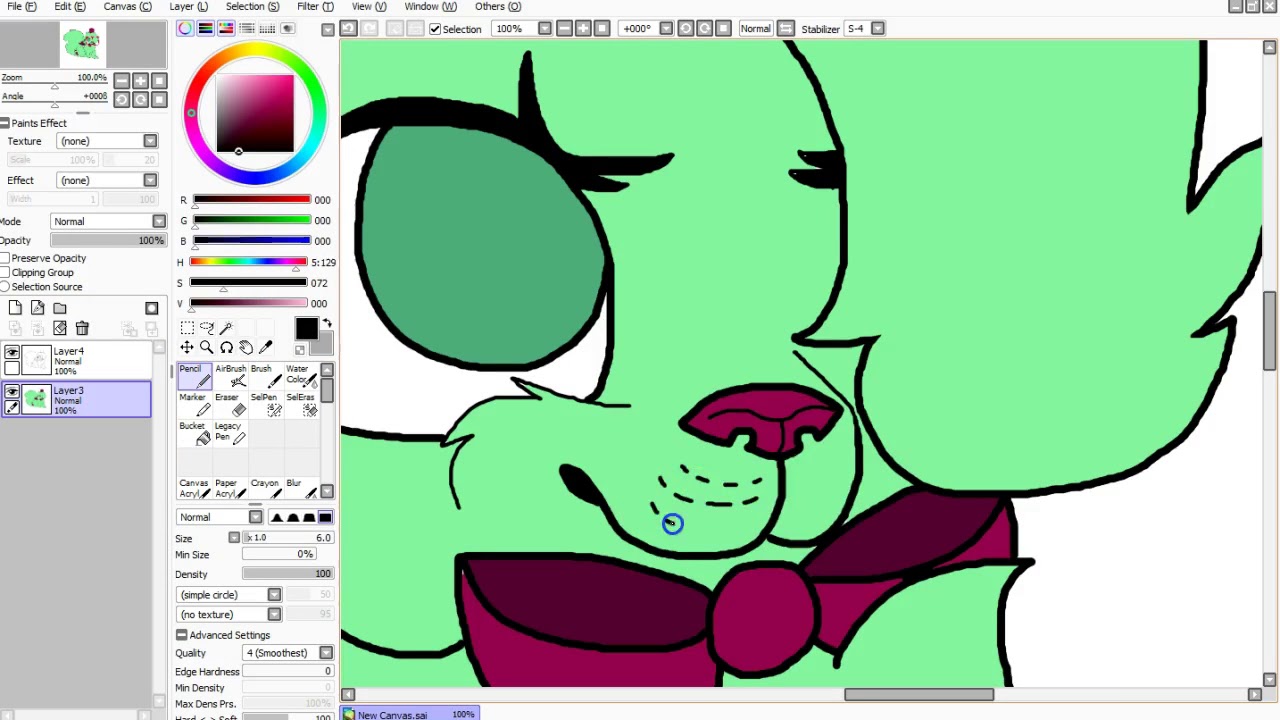Hide Layer3 using its eye icon
Viewport: 1280px width, 720px height.
12,392
